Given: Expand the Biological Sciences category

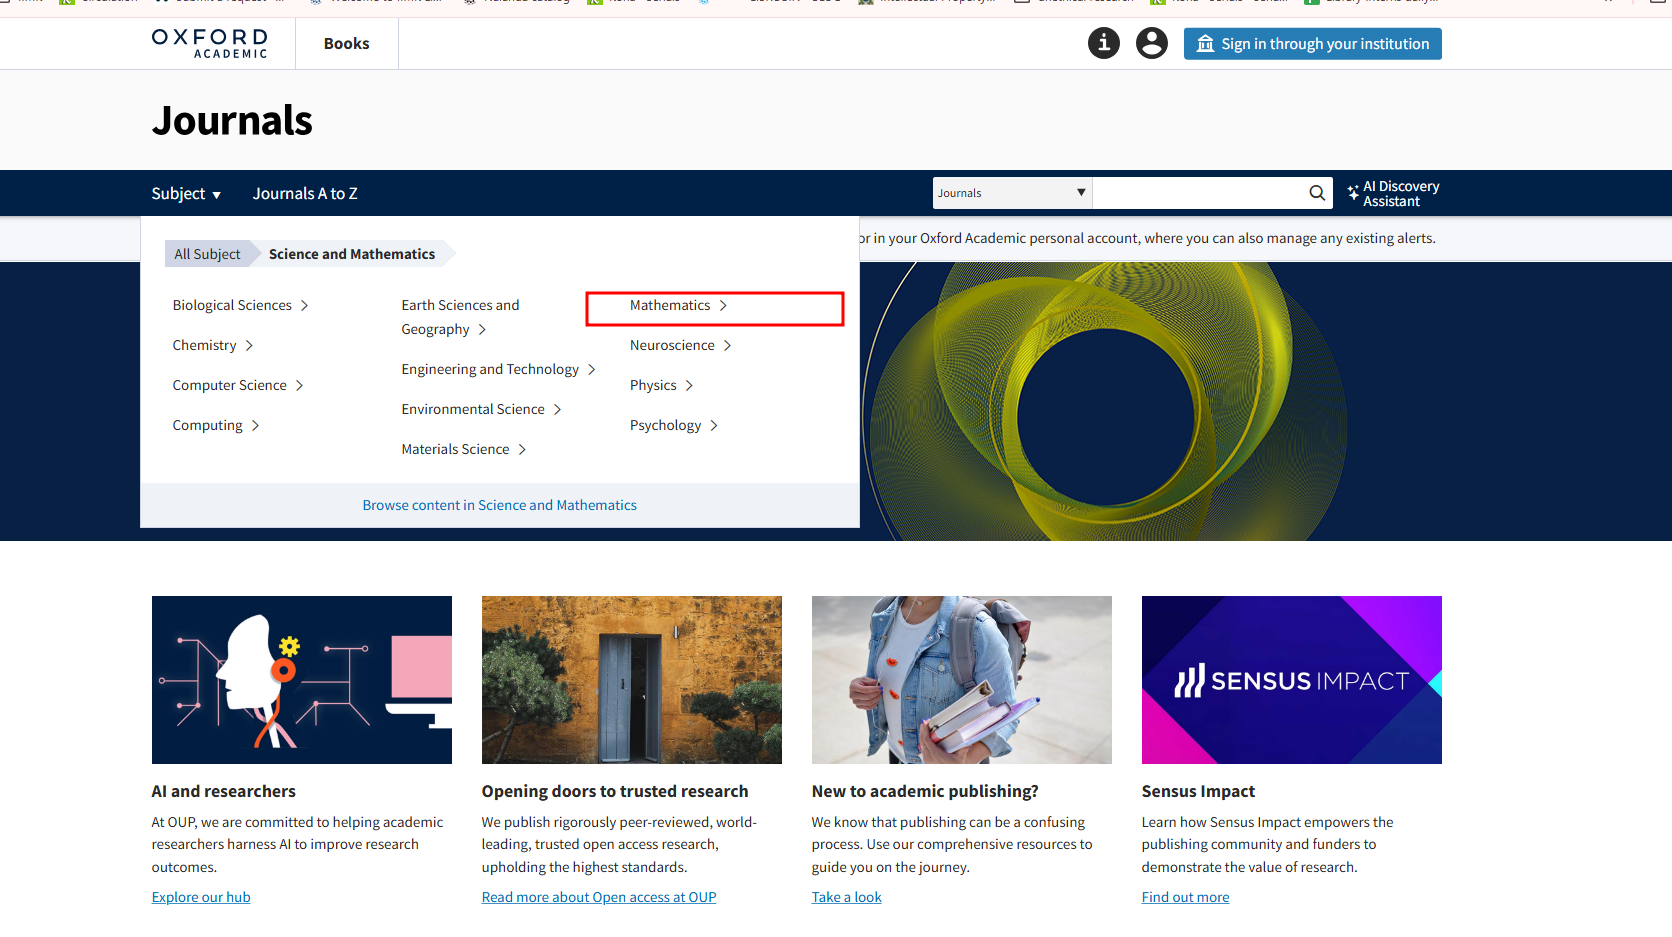Looking at the screenshot, I should point(240,306).
